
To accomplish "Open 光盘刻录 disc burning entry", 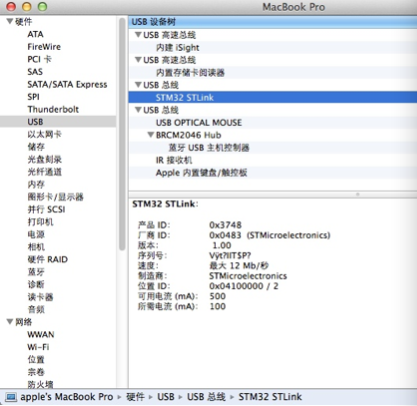I will point(44,159).
